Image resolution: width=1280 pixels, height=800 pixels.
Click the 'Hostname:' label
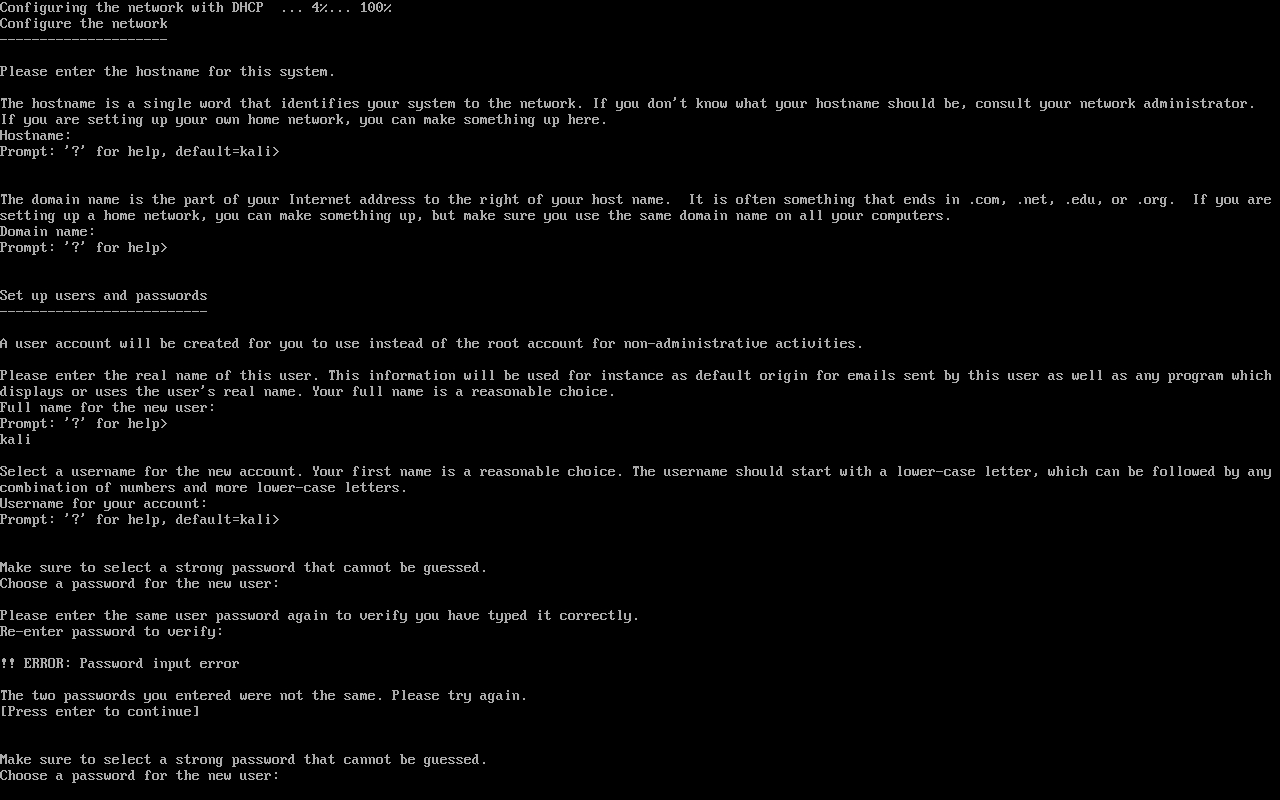pos(36,136)
